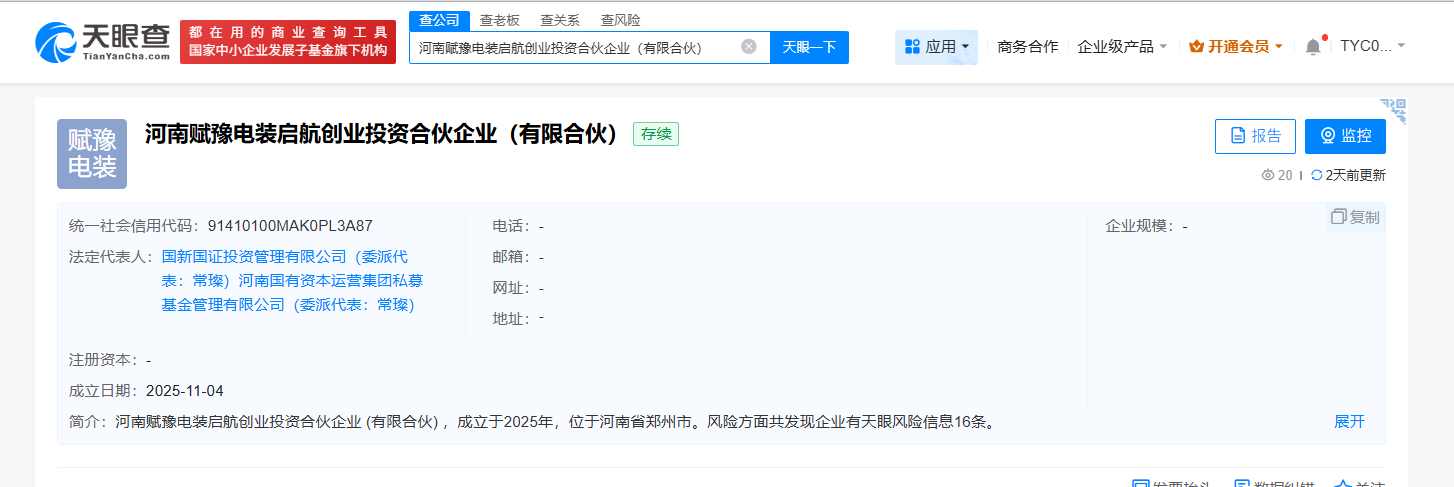Open the 天眼查 logo homepage
Viewport: 1454px width, 487px height.
click(x=103, y=42)
